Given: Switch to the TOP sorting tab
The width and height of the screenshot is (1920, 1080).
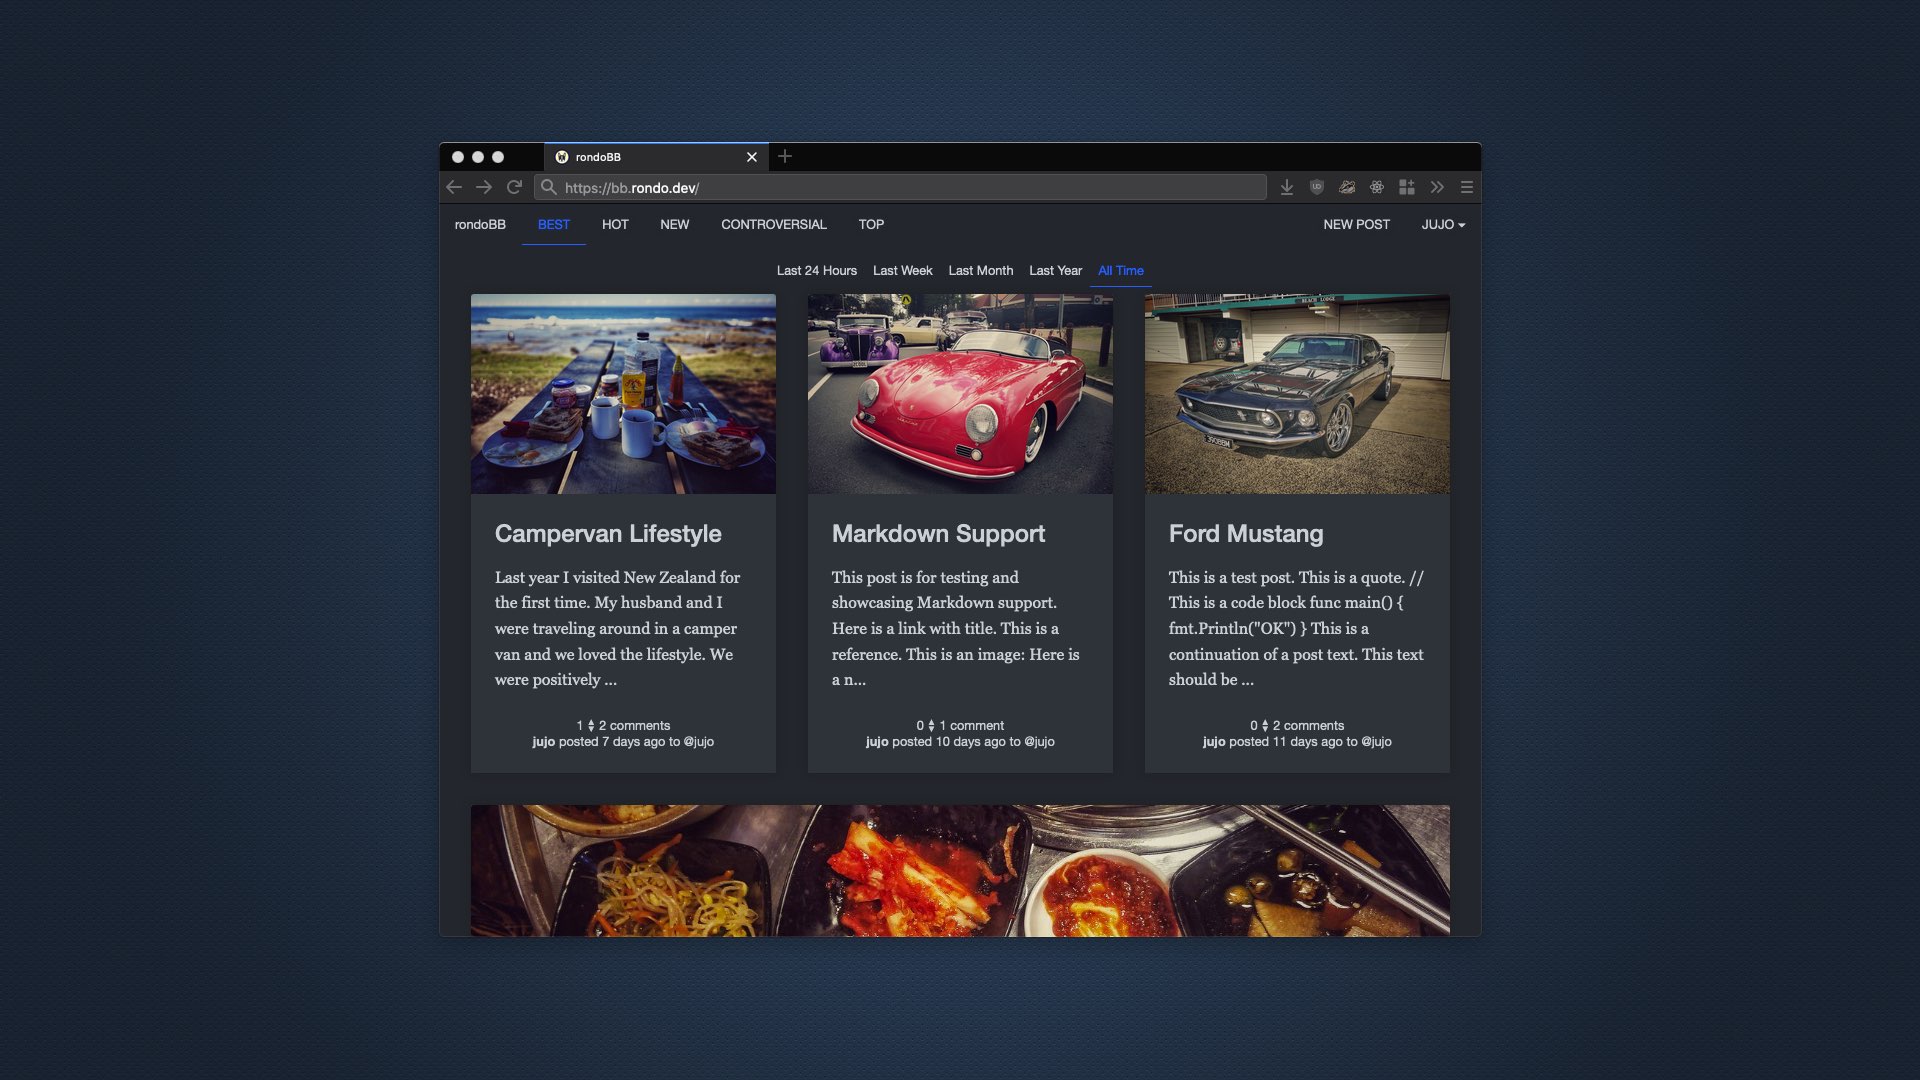Looking at the screenshot, I should coord(871,224).
